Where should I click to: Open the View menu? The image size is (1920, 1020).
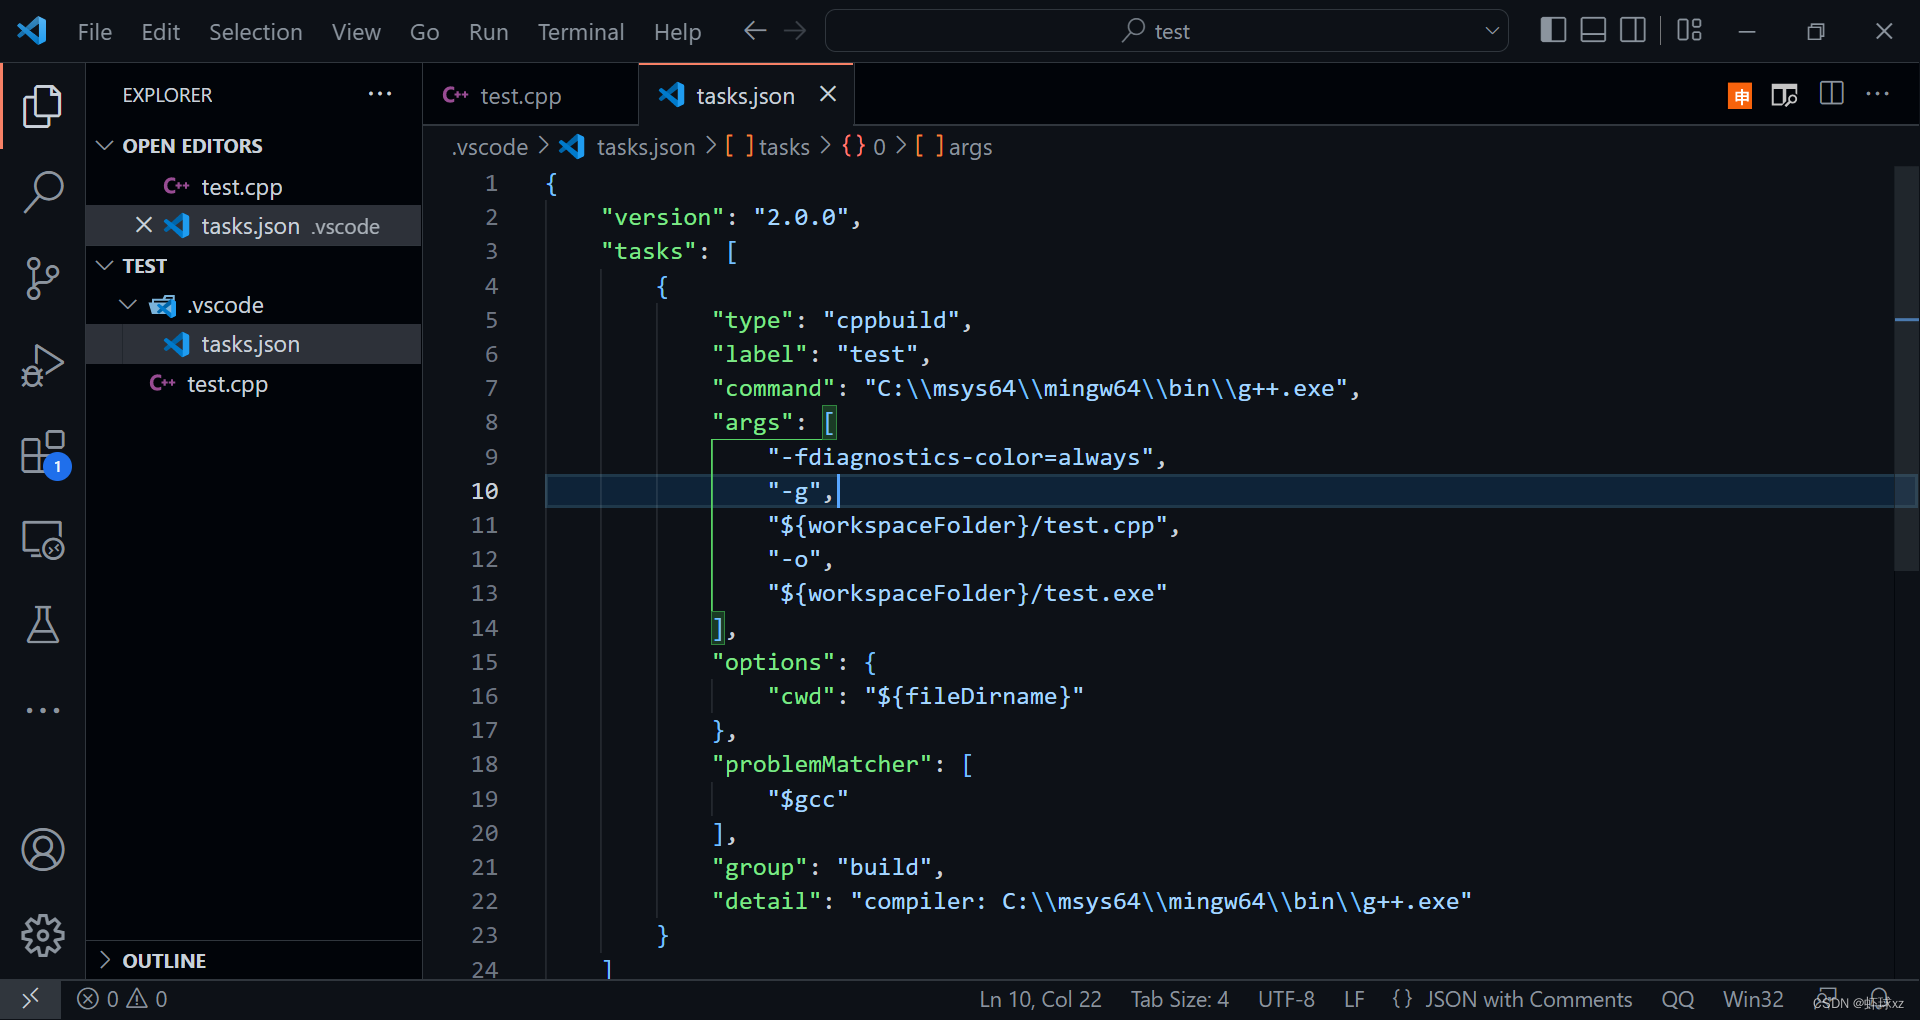click(x=356, y=32)
